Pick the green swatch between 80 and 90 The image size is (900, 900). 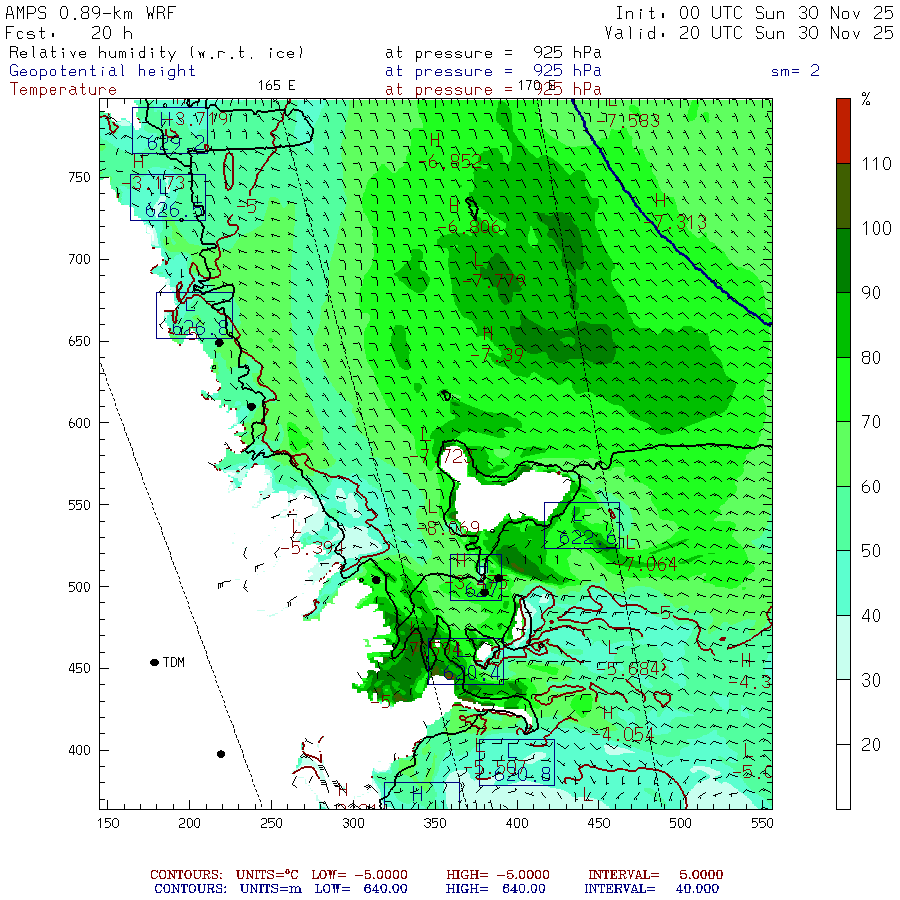[x=843, y=325]
